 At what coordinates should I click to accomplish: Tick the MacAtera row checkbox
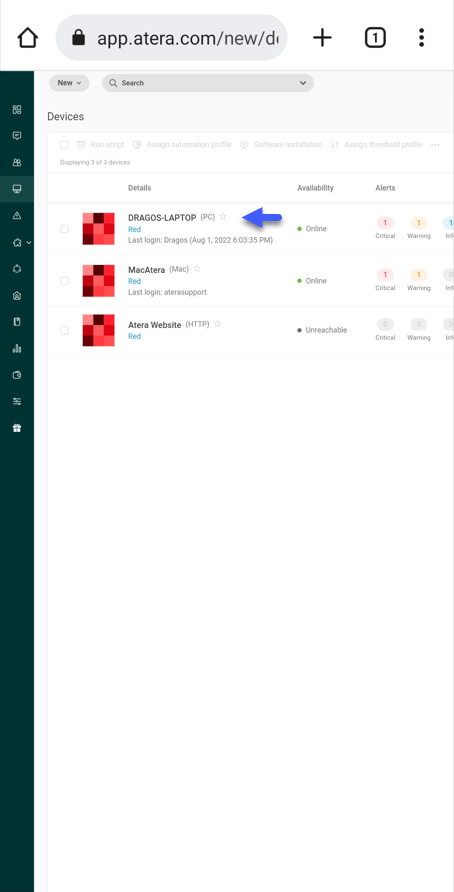[x=64, y=280]
